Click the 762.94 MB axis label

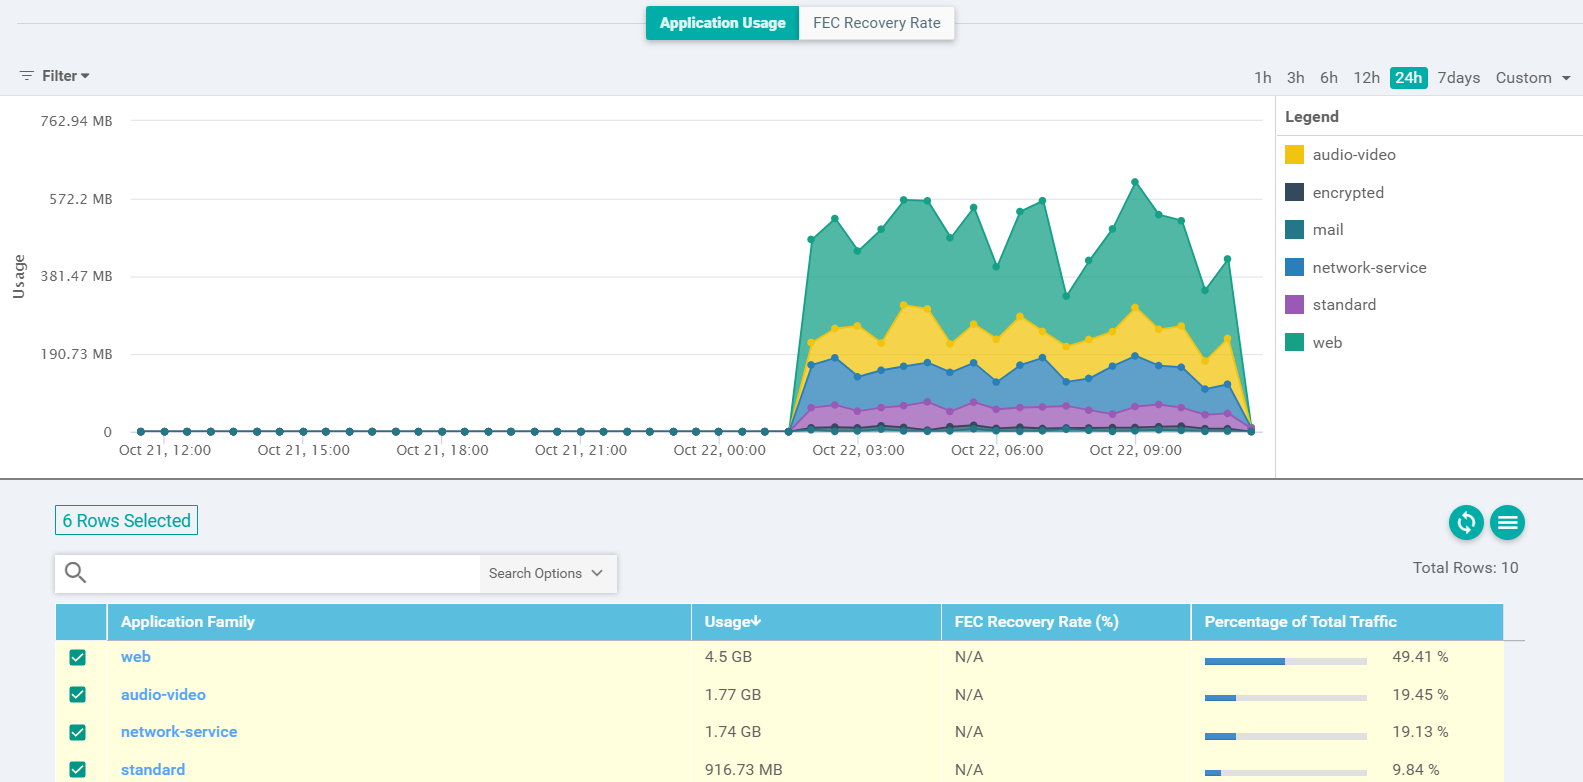(x=76, y=121)
